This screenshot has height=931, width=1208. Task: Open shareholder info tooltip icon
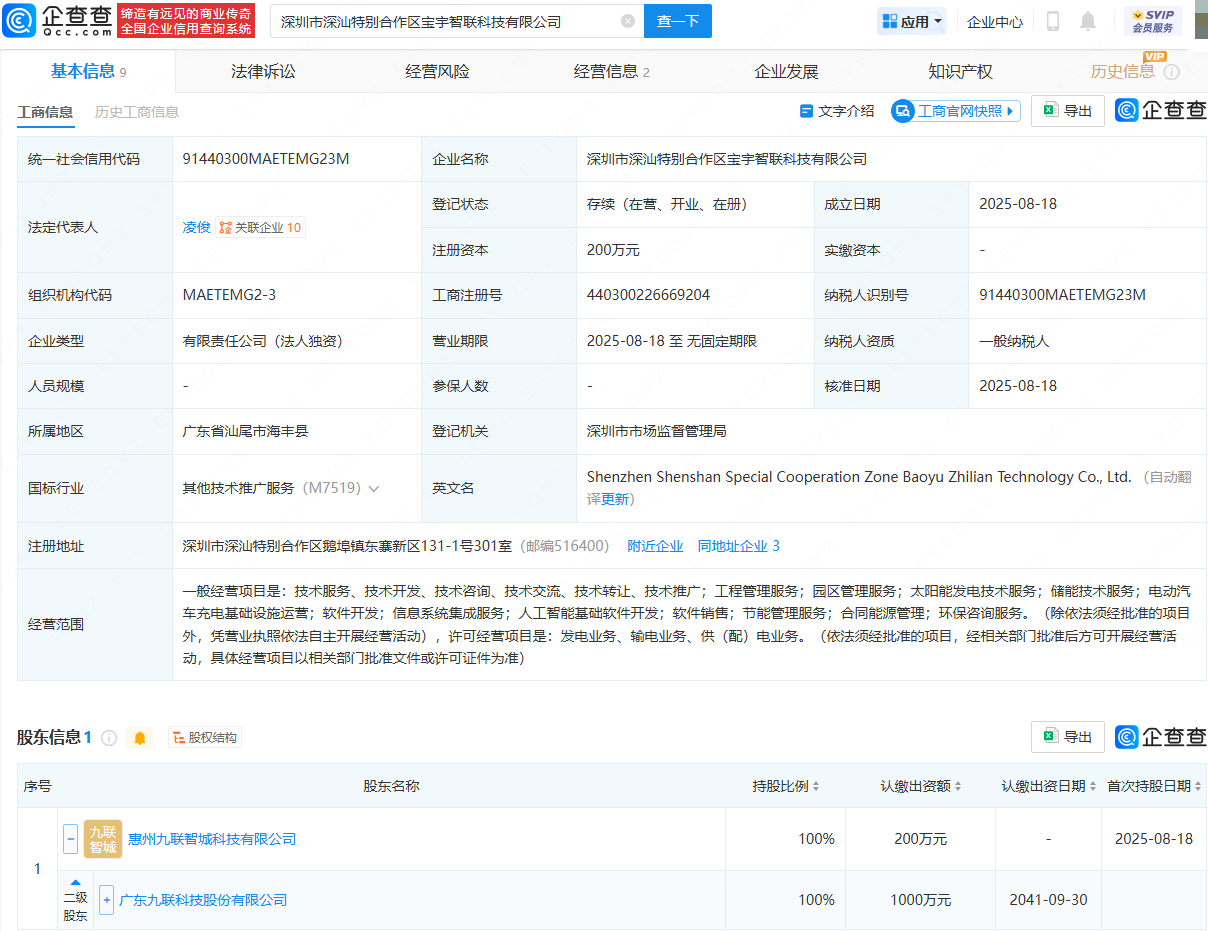pos(109,738)
